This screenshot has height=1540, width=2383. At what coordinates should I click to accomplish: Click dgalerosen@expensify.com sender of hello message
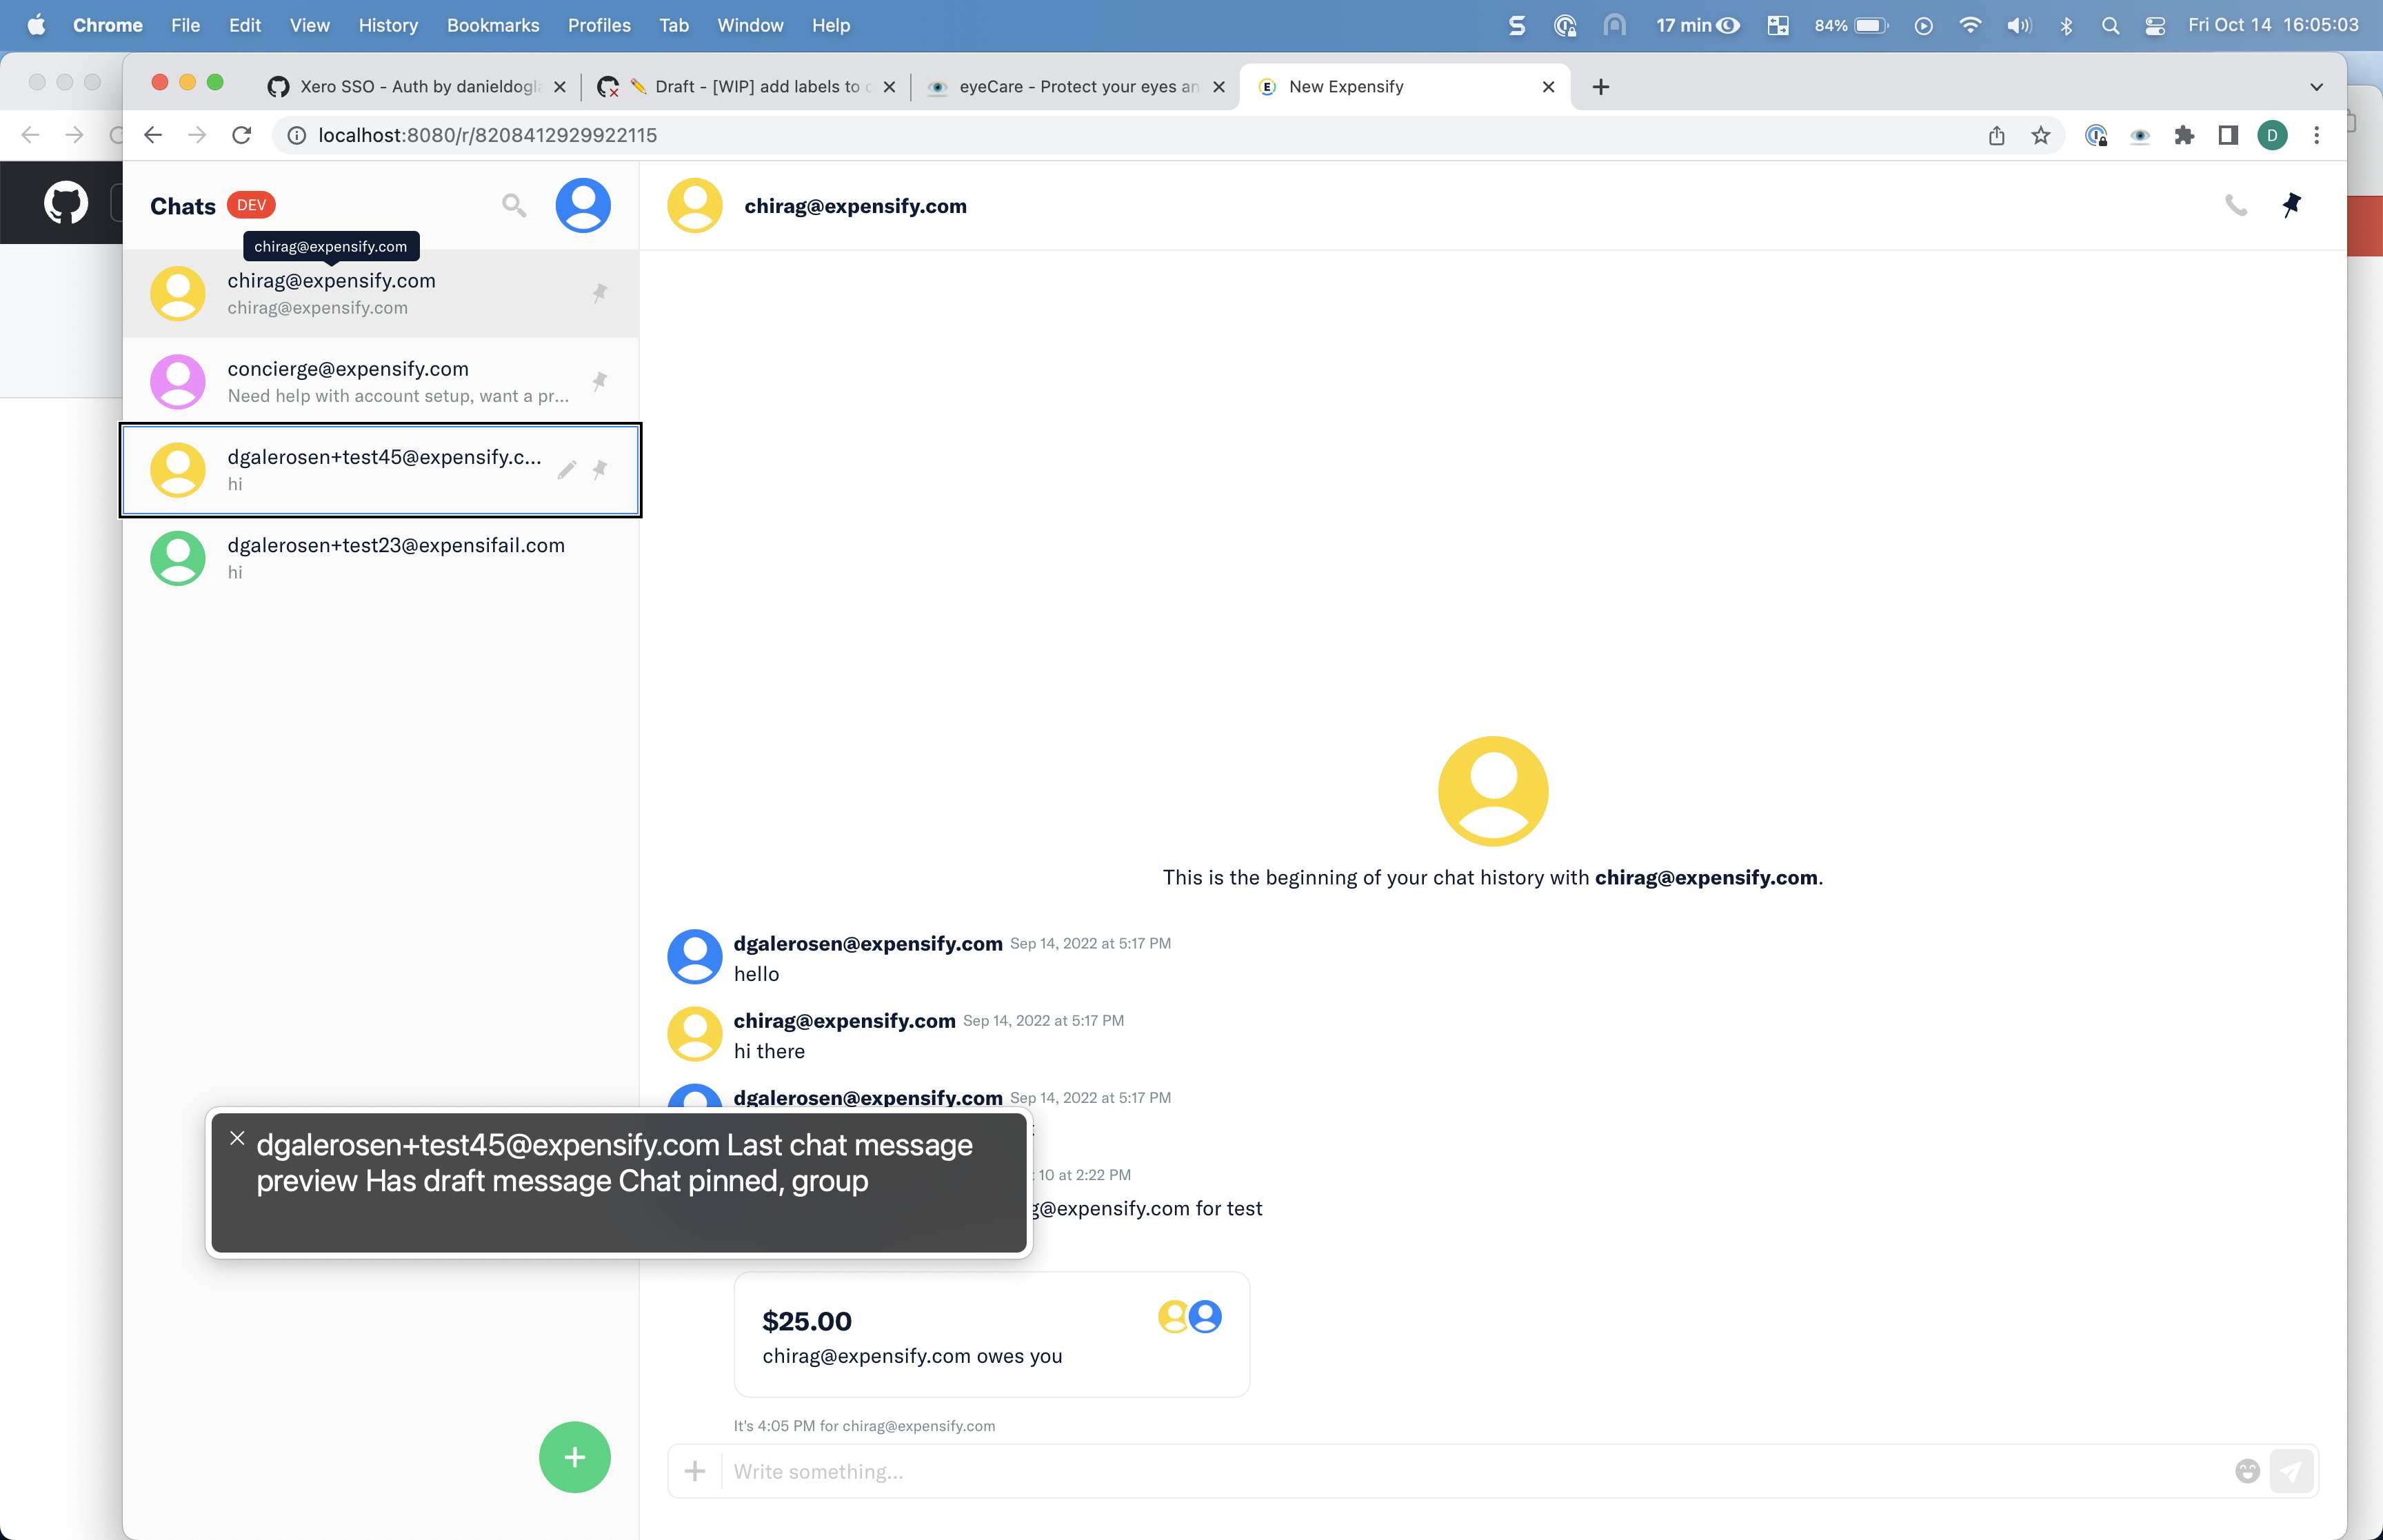point(868,943)
